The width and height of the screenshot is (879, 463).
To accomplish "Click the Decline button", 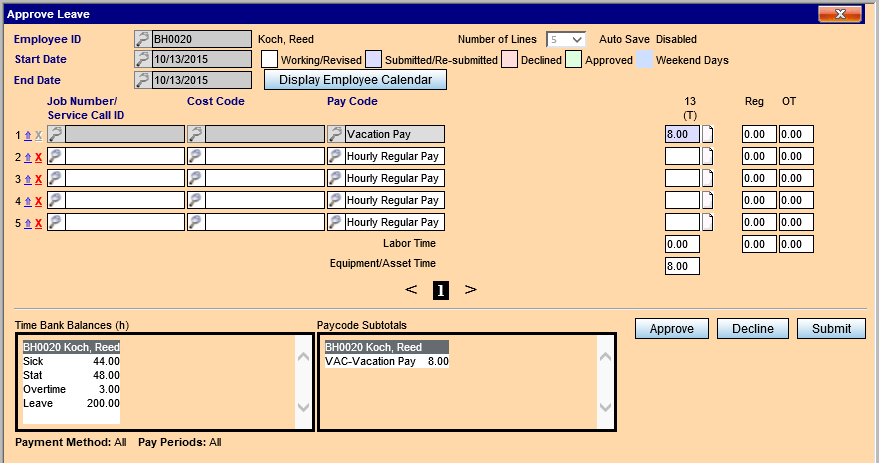I will (x=752, y=329).
